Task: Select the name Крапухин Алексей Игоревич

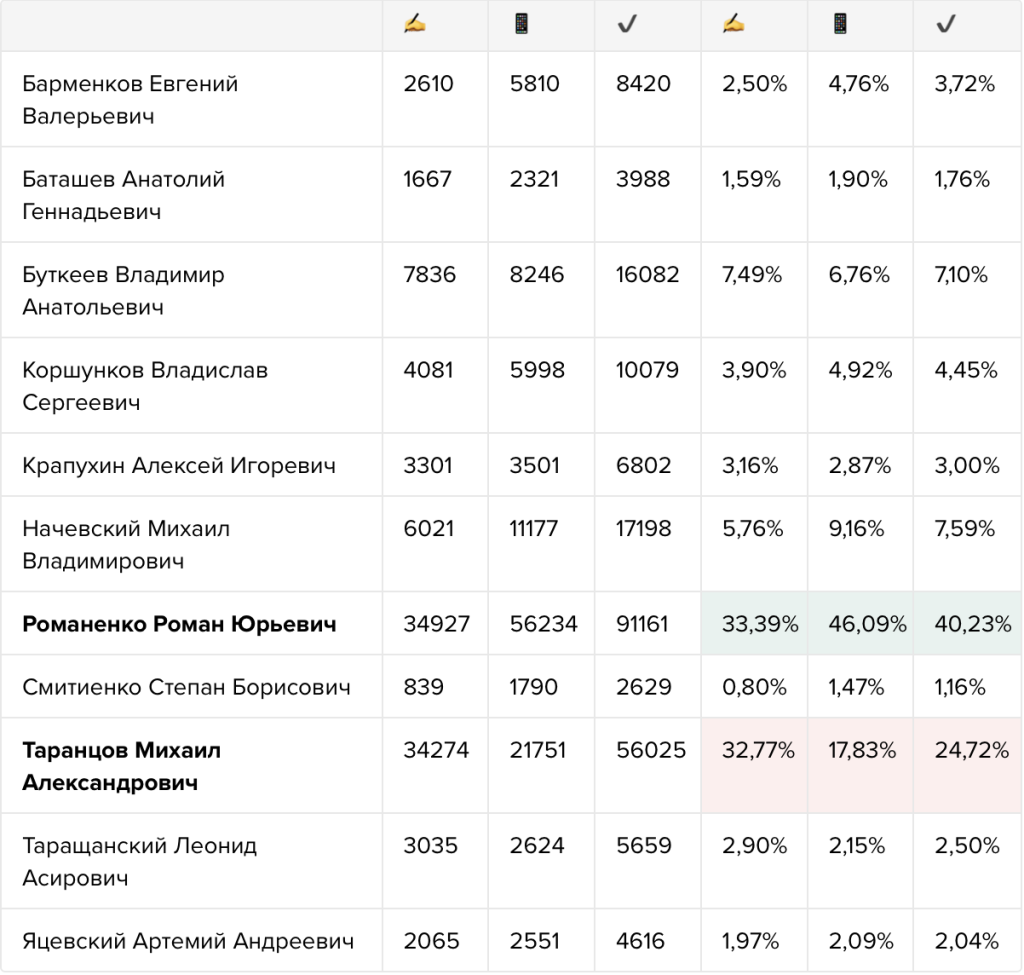Action: (179, 466)
